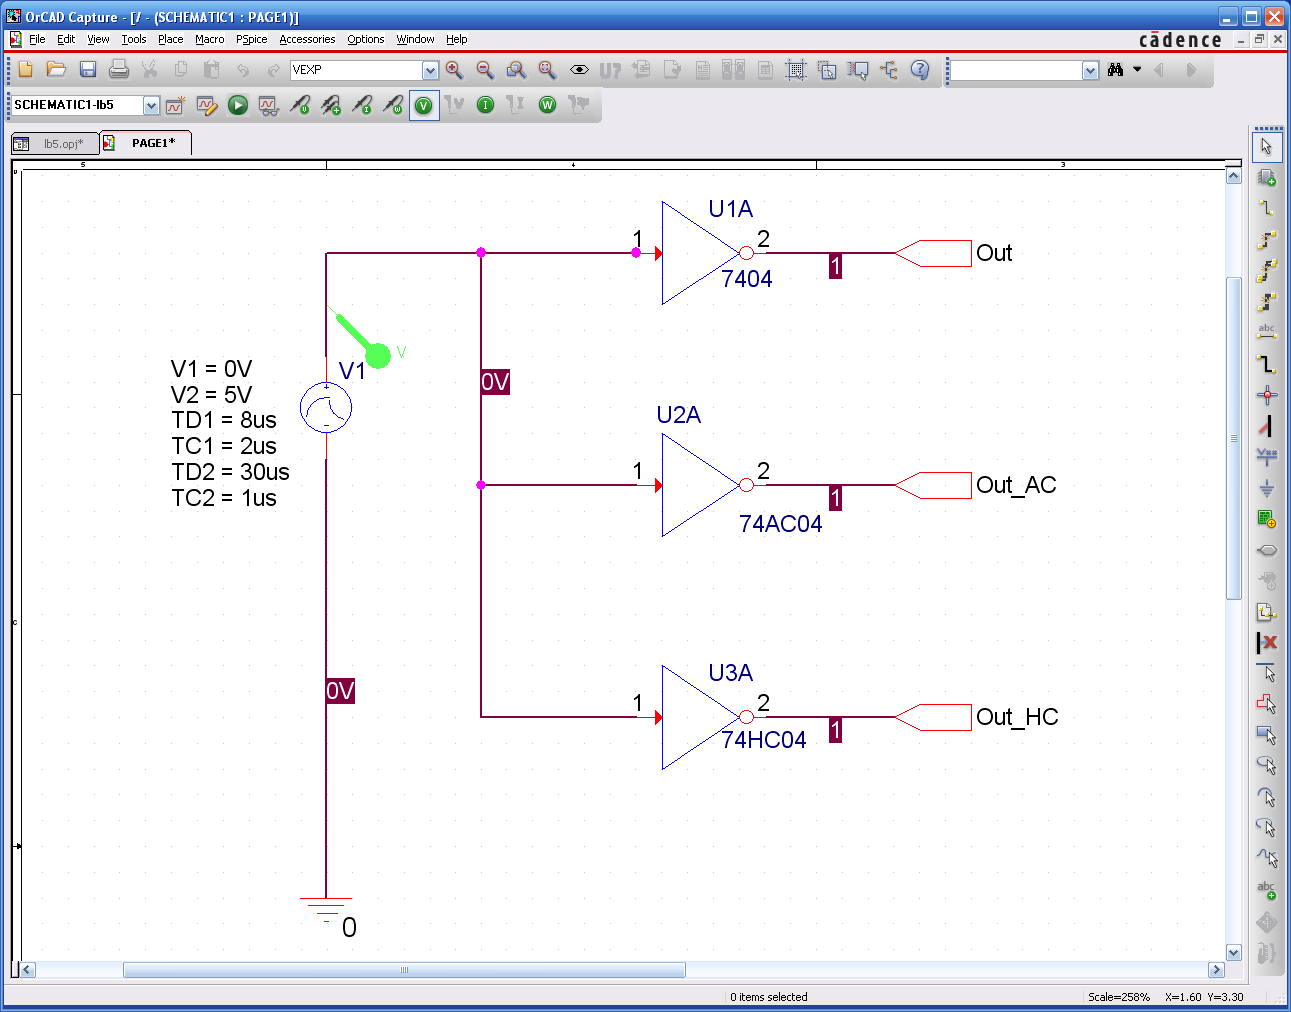Choose the Place Hierarchical Block tool
Screen dimensions: 1291x1012
tap(1267, 519)
